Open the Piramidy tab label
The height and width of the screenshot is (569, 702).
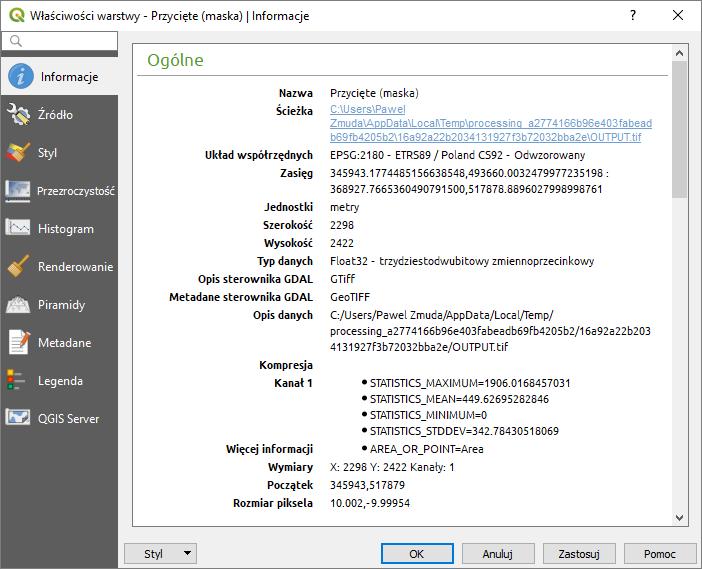tap(61, 305)
